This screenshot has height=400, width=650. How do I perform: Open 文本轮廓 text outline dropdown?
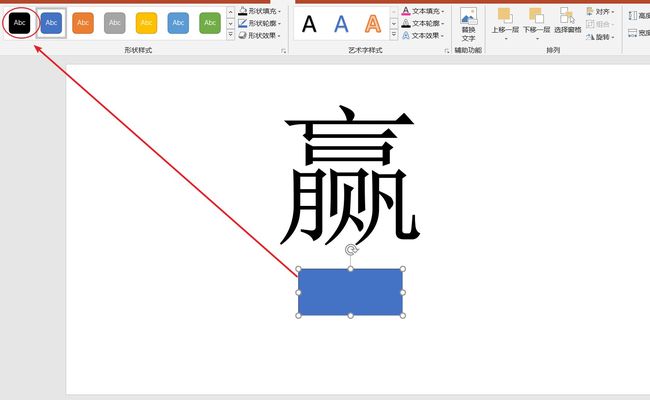[423, 23]
